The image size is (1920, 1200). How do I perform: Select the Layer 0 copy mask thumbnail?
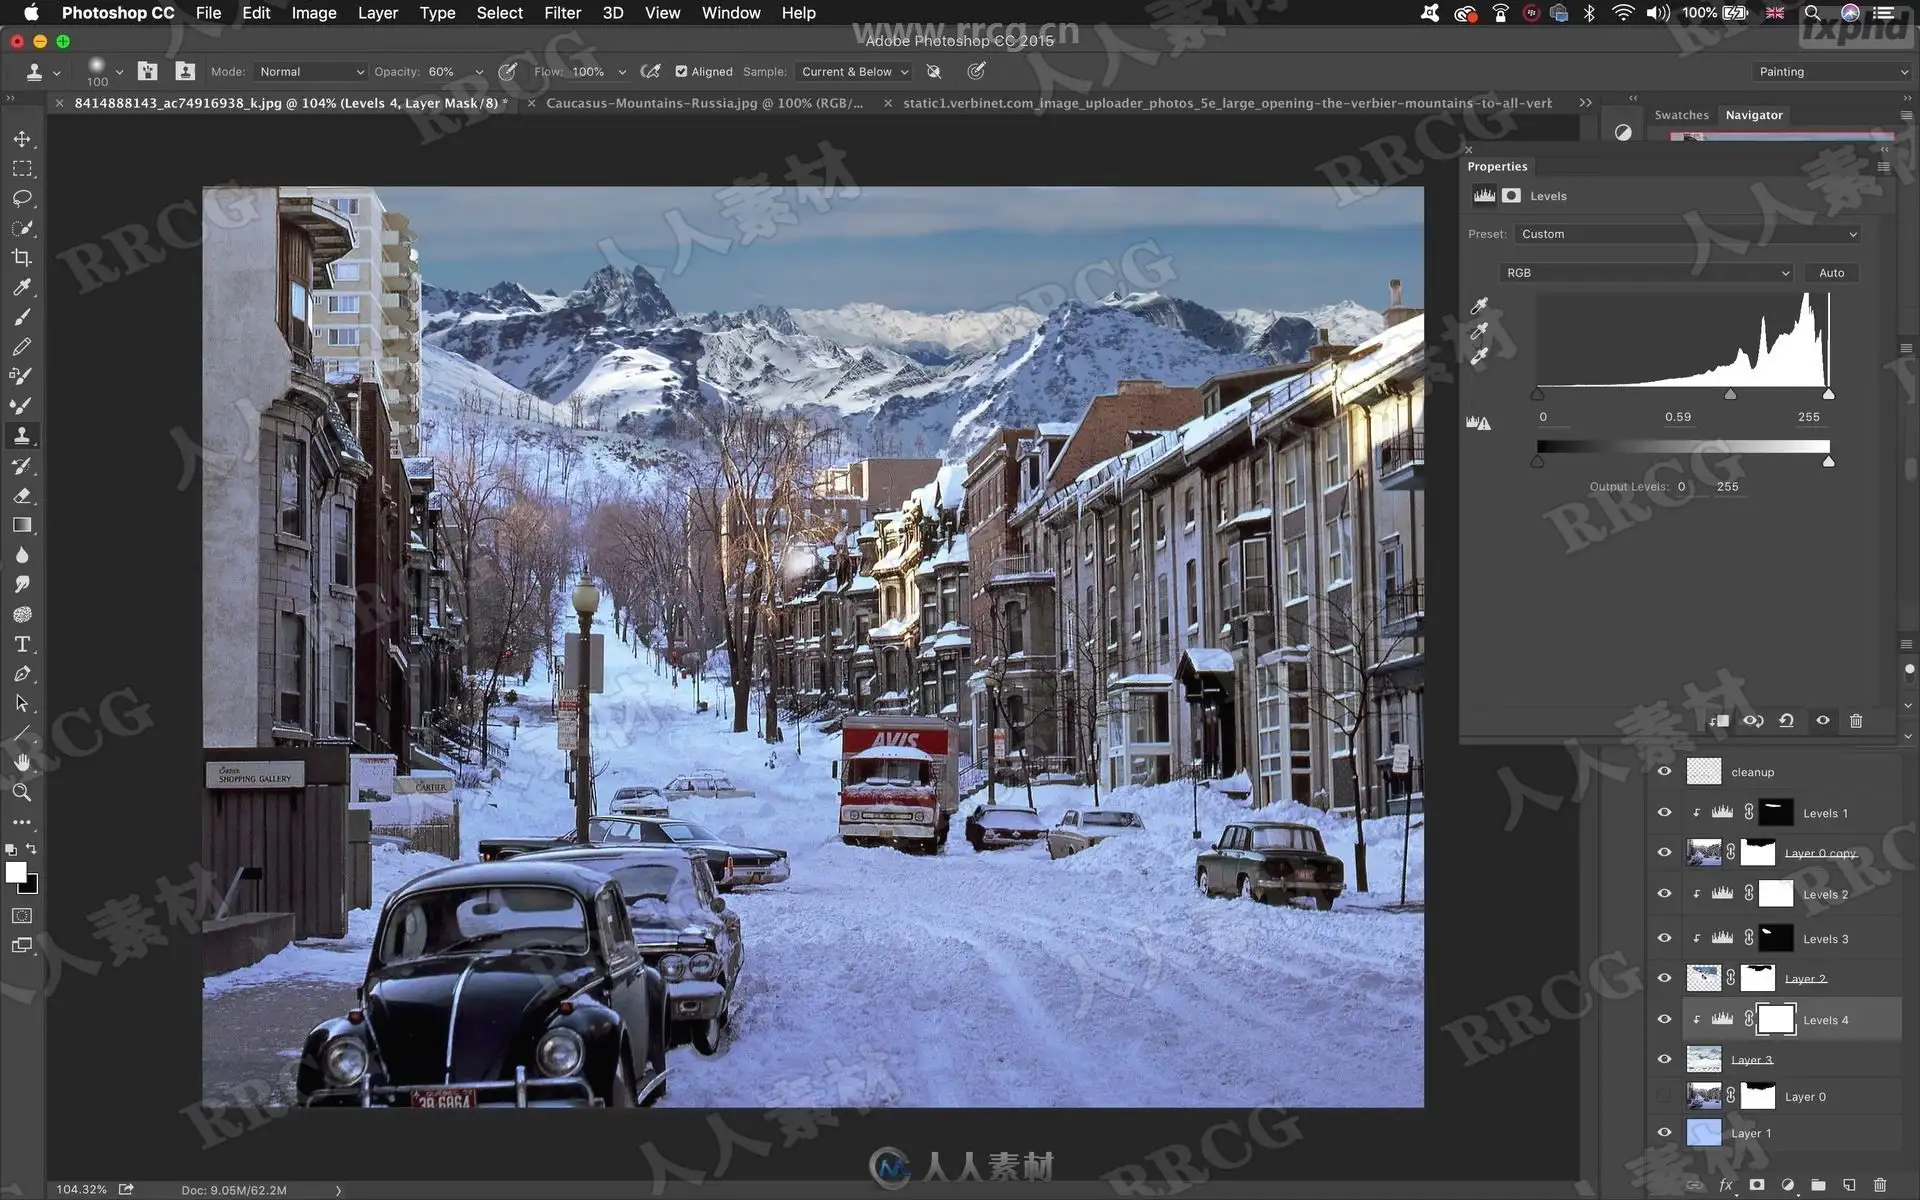coord(1757,852)
